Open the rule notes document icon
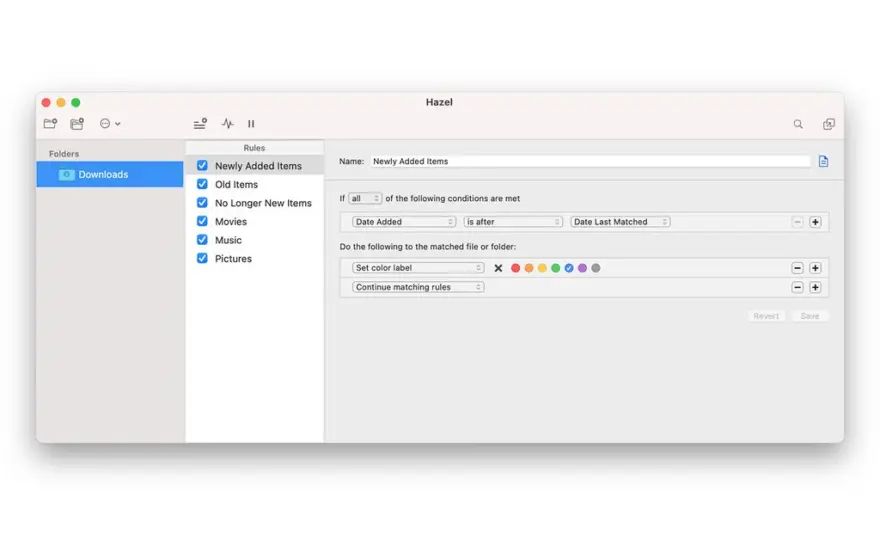Image resolution: width=880 pixels, height=550 pixels. click(823, 162)
